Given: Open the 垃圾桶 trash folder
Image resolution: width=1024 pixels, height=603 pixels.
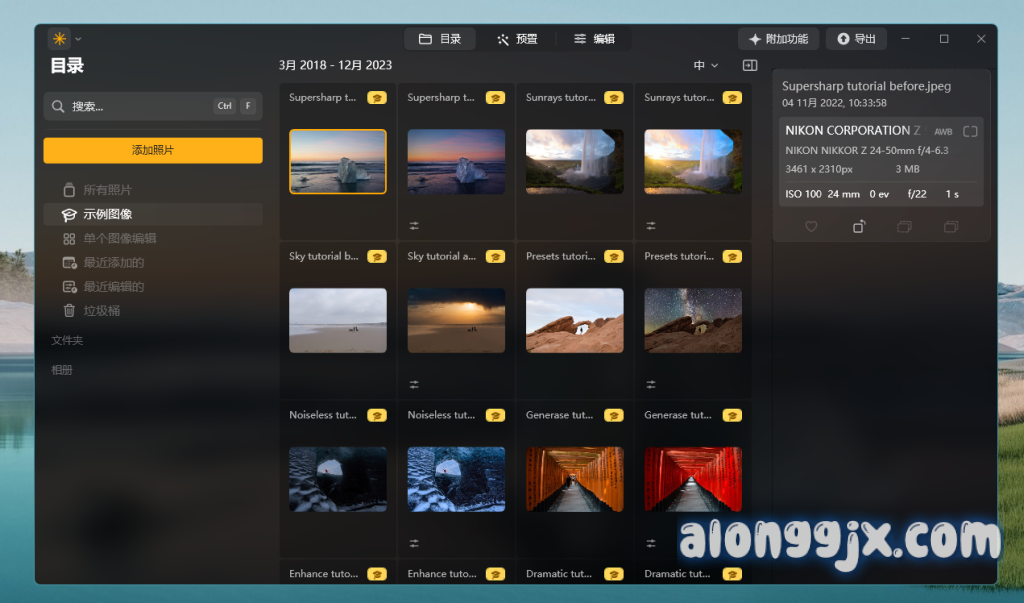Looking at the screenshot, I should tap(101, 311).
